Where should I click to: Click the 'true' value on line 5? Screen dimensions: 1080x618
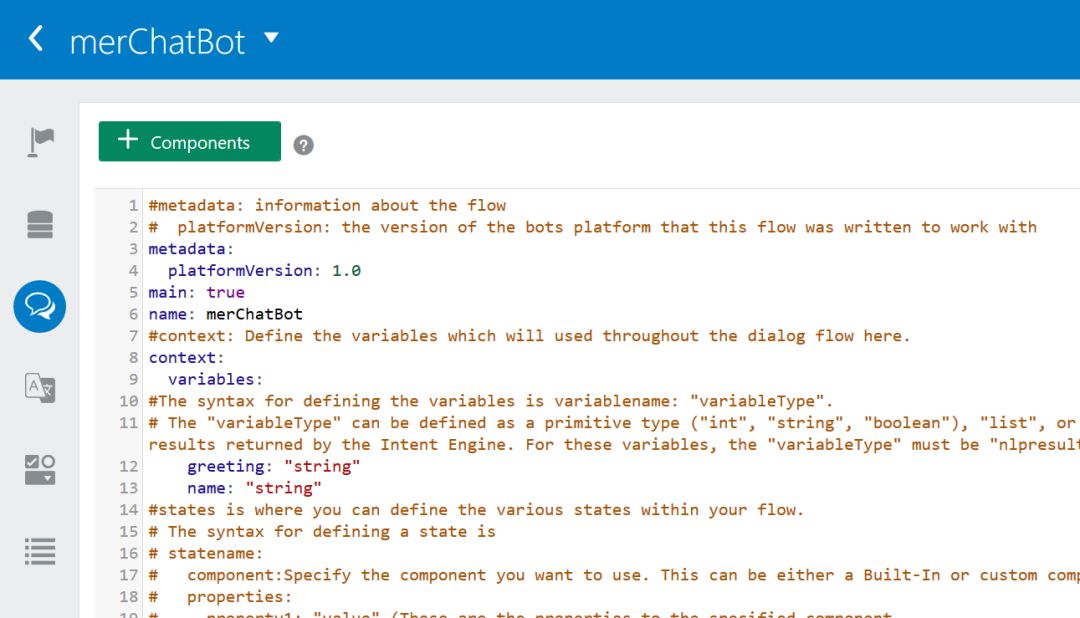[225, 292]
